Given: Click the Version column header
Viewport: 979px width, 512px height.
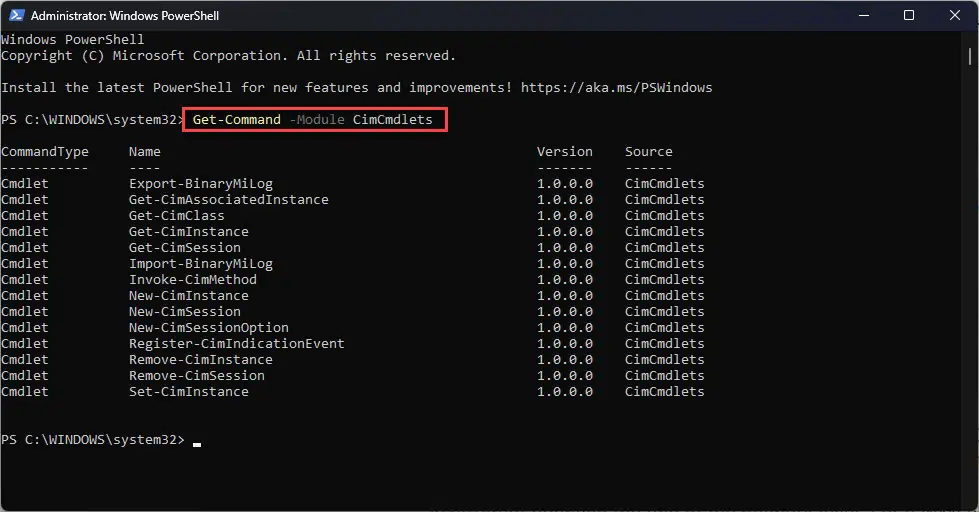Looking at the screenshot, I should (564, 152).
